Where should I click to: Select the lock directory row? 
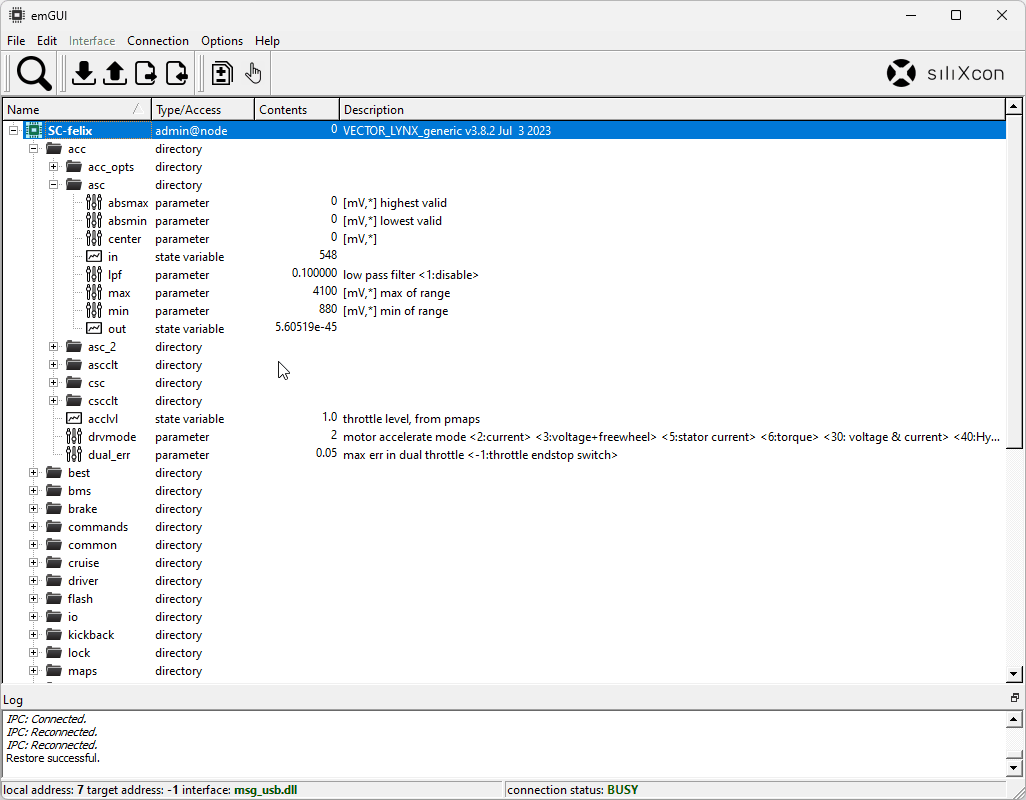[504, 653]
